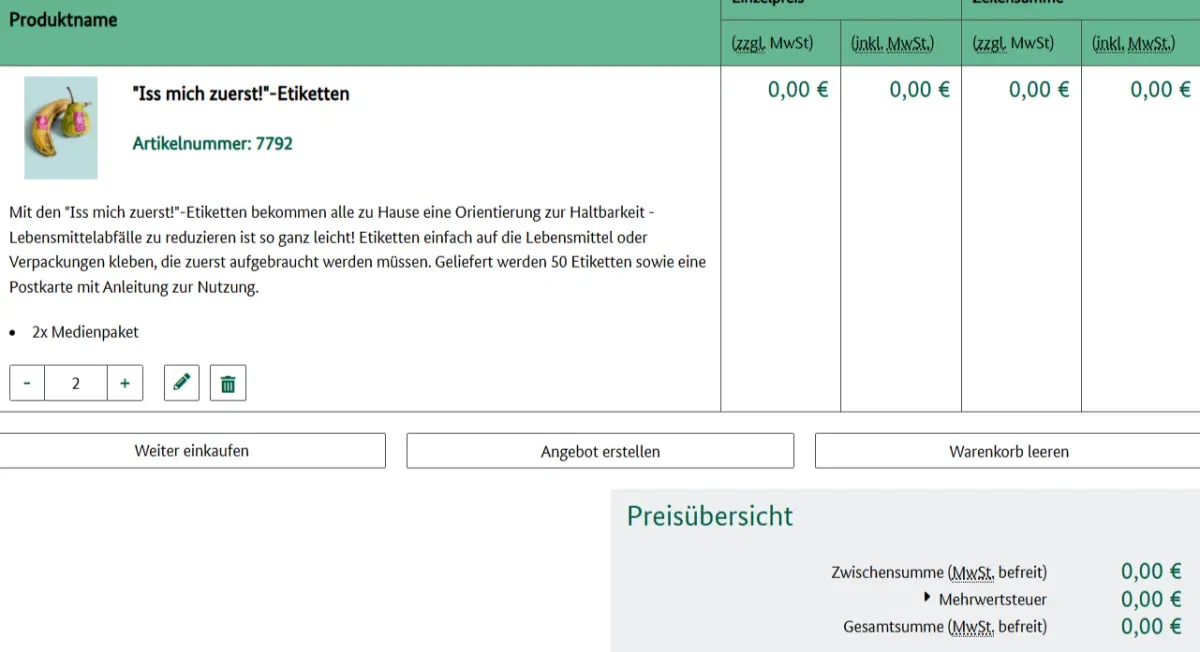Screen dimensions: 1200x652
Task: Click the "Weiter einkaufen" button
Action: click(192, 451)
